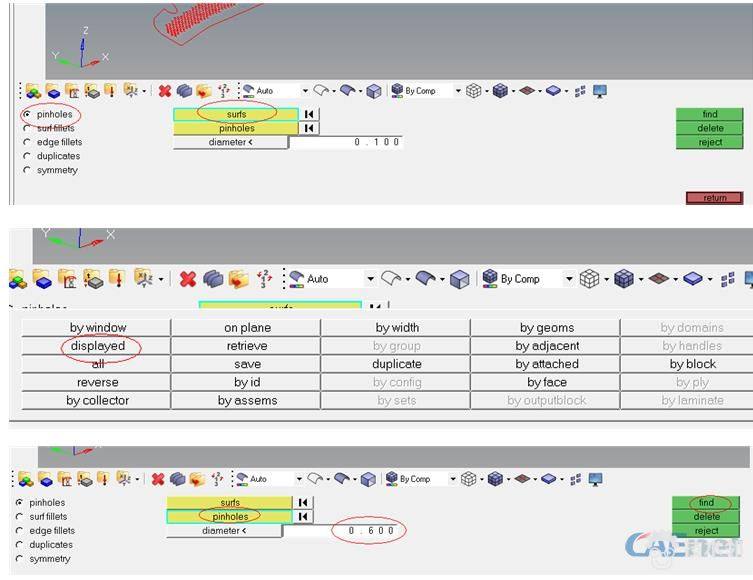Choose 'by adjacent' in the selection menu
The image size is (753, 580).
click(x=547, y=346)
